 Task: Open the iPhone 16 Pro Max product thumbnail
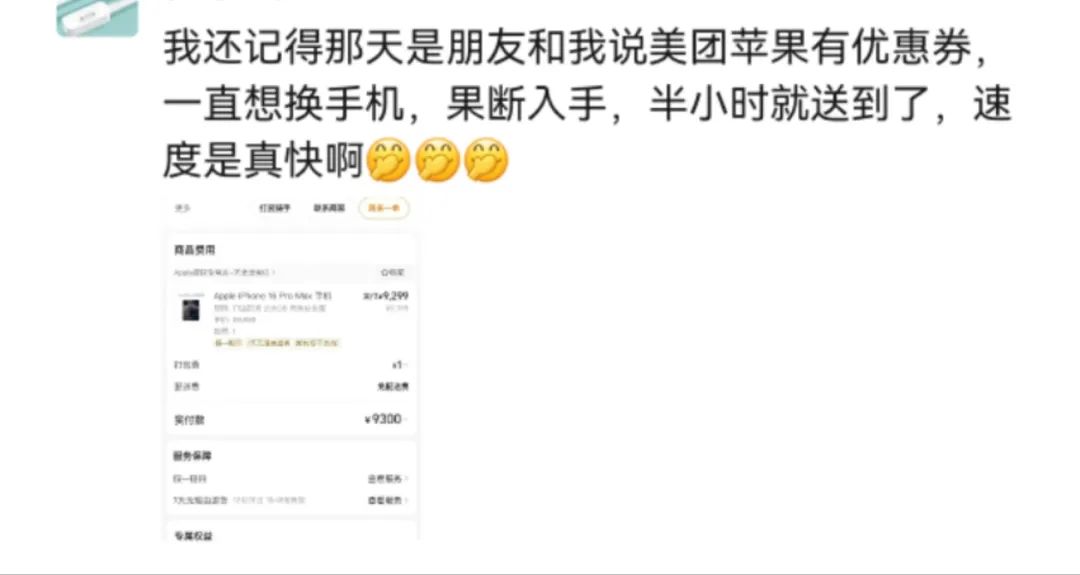coord(190,308)
